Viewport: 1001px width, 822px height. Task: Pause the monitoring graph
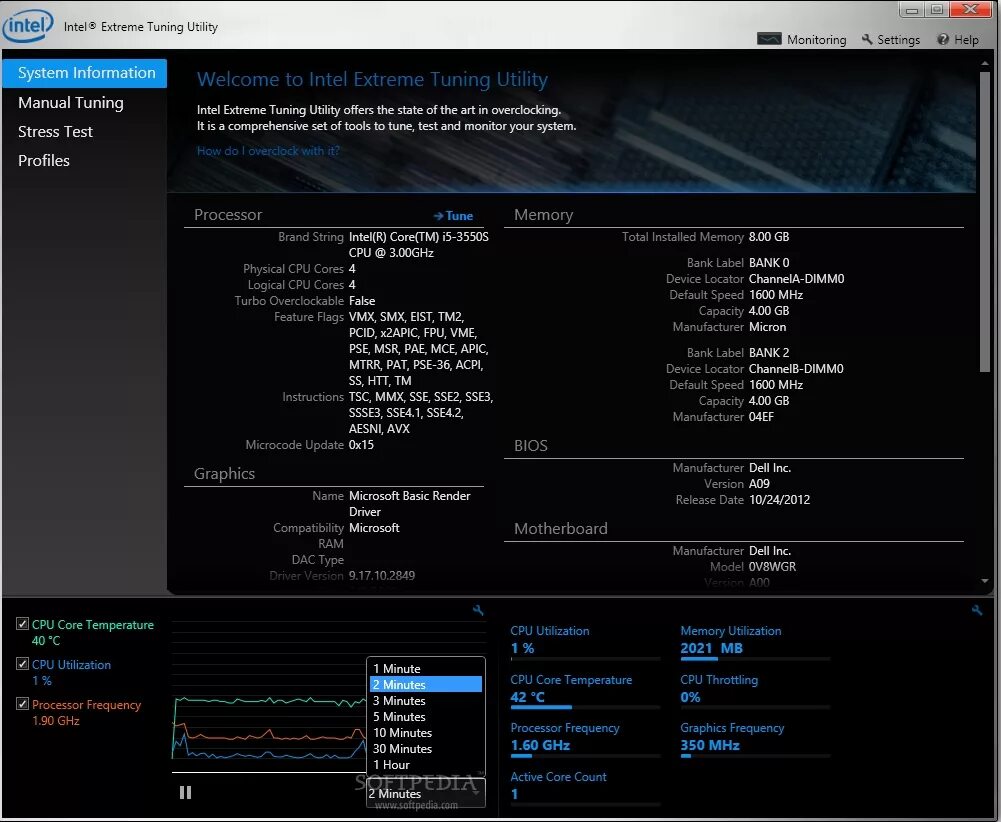[x=185, y=792]
